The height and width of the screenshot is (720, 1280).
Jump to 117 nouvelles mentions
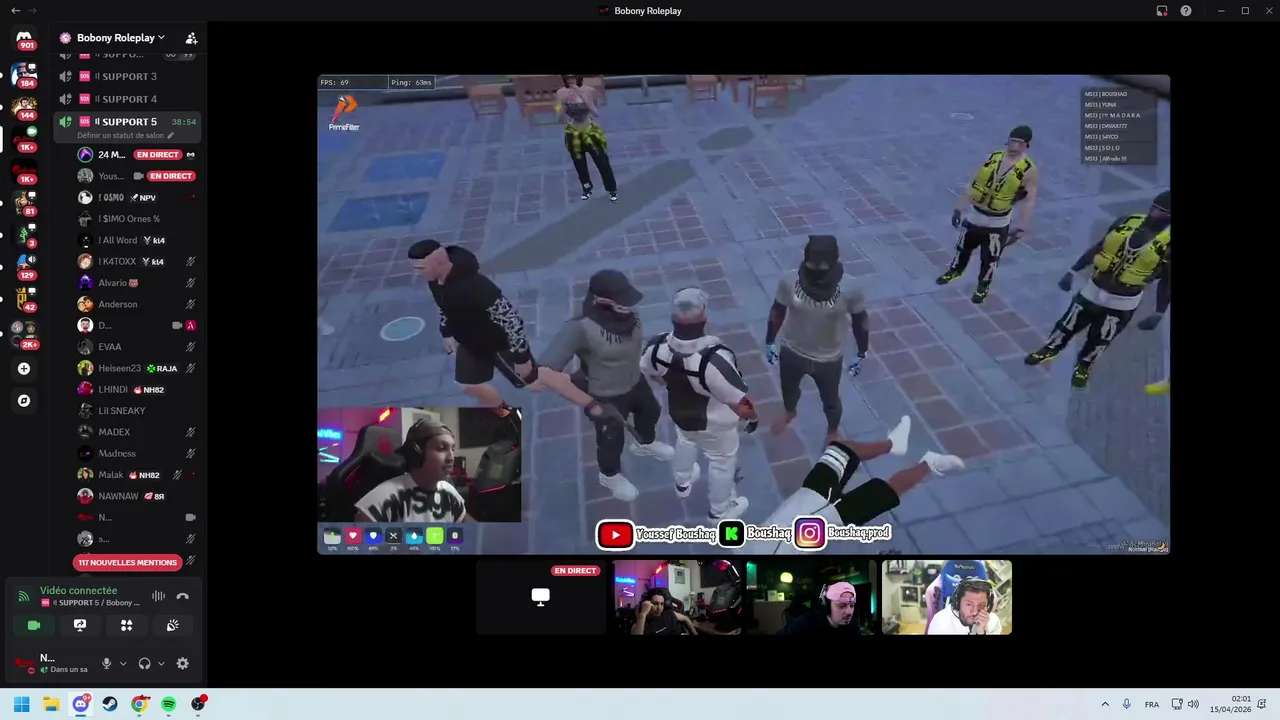127,562
